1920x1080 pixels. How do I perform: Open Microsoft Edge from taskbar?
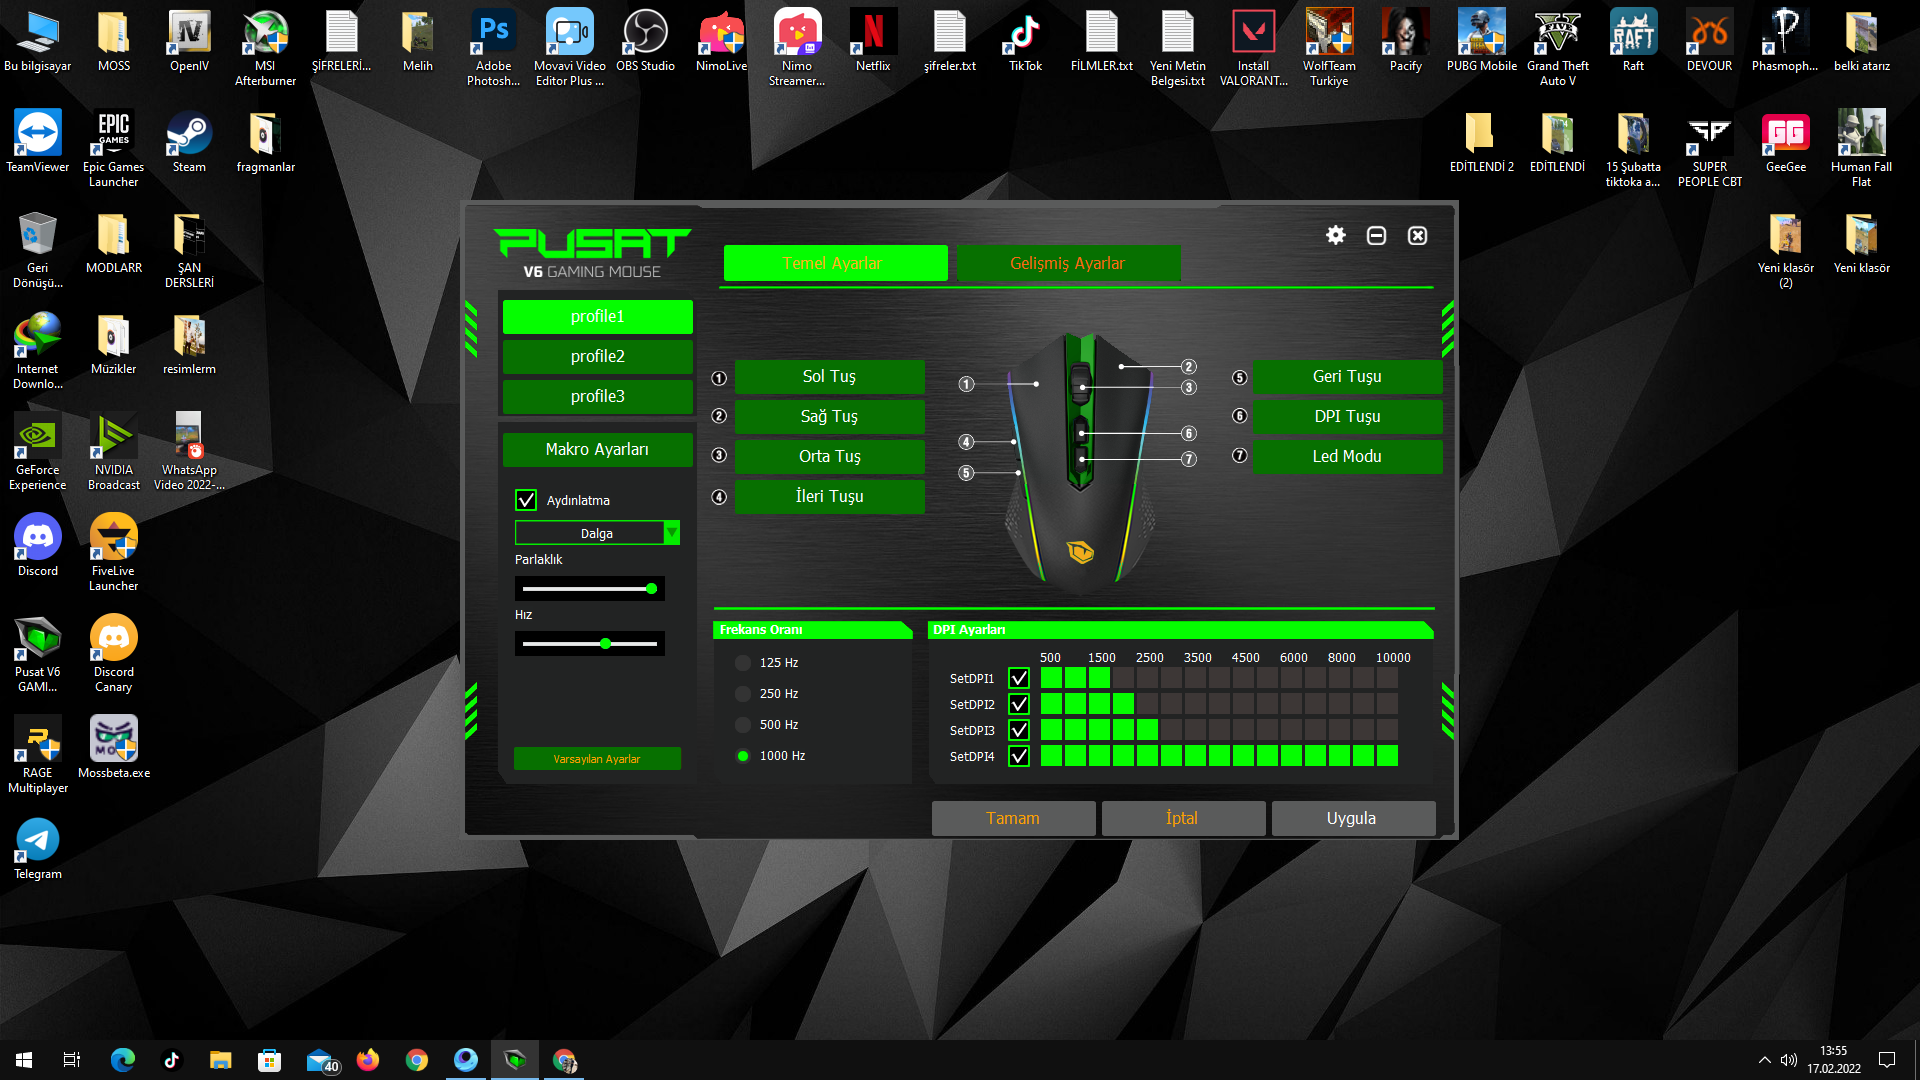122,1060
